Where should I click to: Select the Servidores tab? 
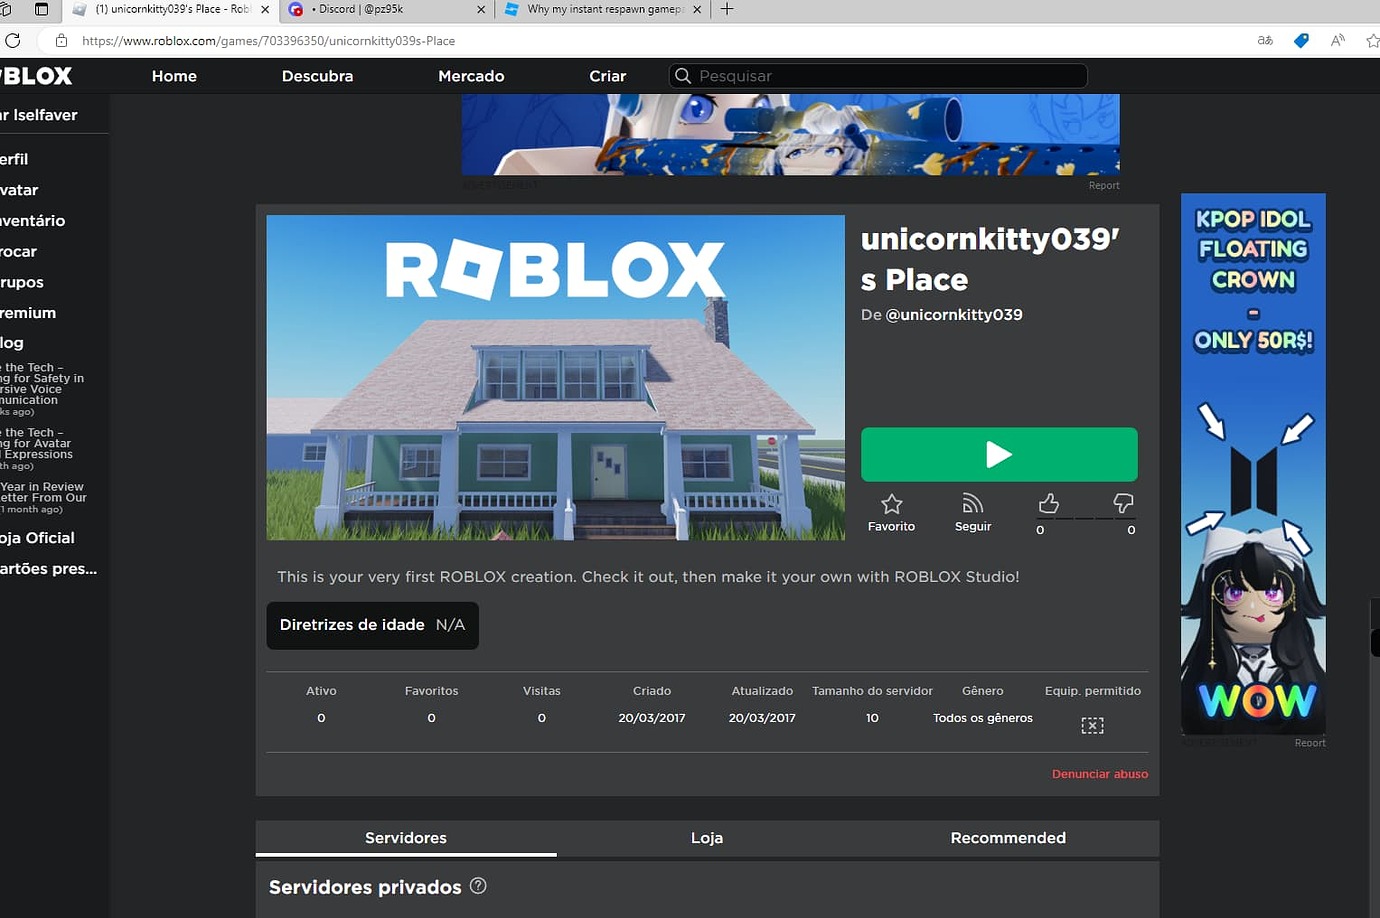pyautogui.click(x=406, y=838)
